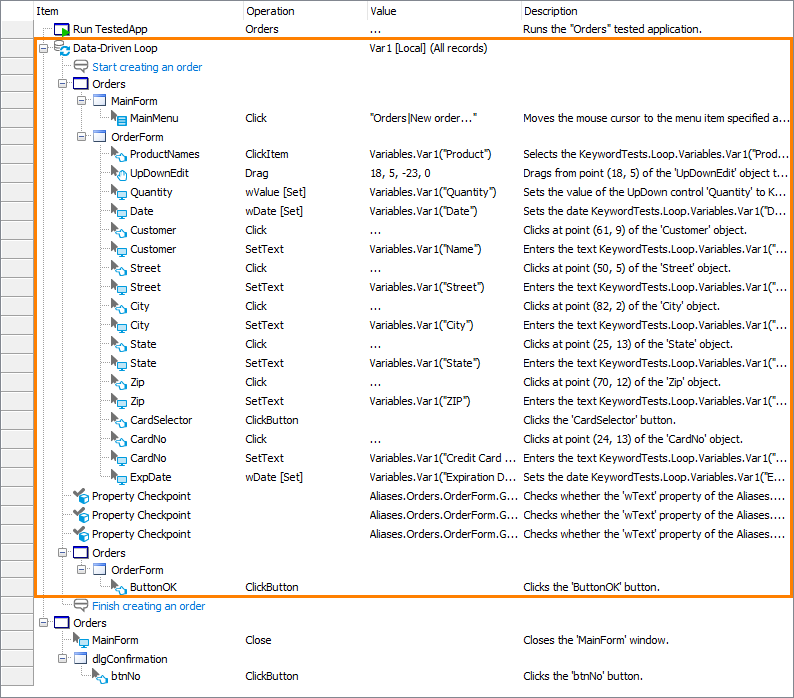Click the btnNo item icon
The image size is (794, 698).
pyautogui.click(x=100, y=676)
